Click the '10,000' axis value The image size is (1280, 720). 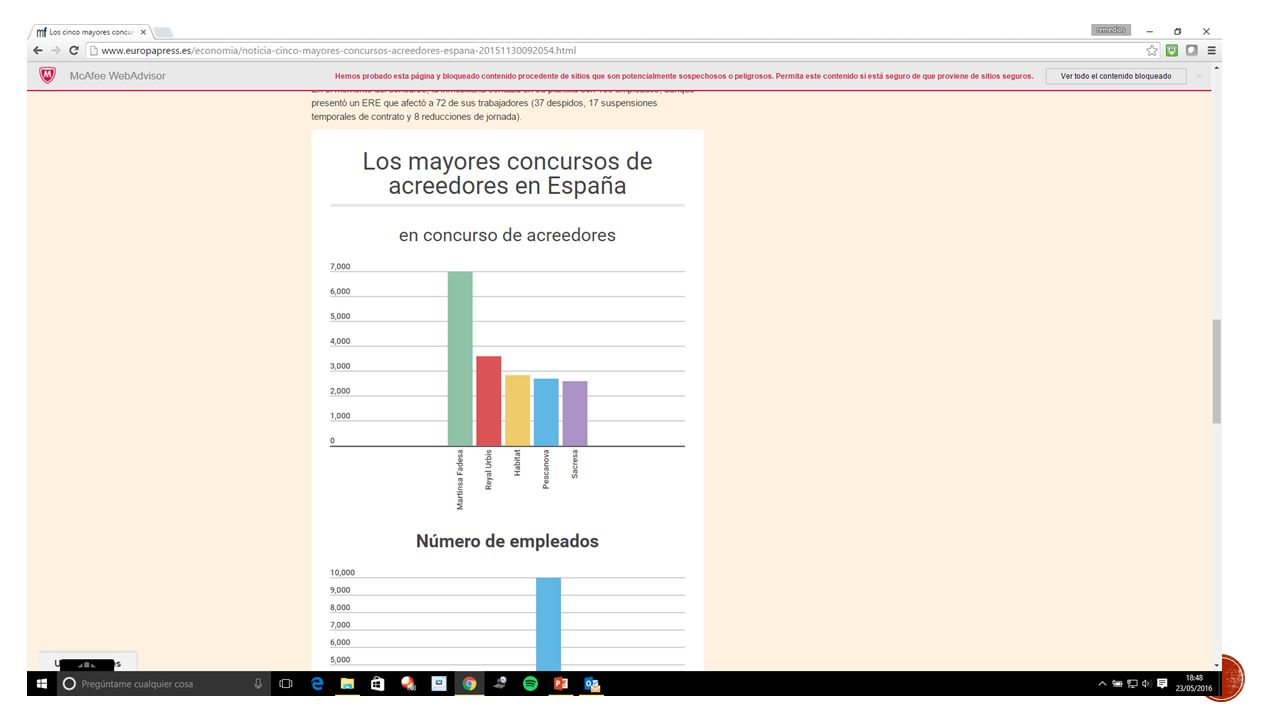pyautogui.click(x=342, y=573)
